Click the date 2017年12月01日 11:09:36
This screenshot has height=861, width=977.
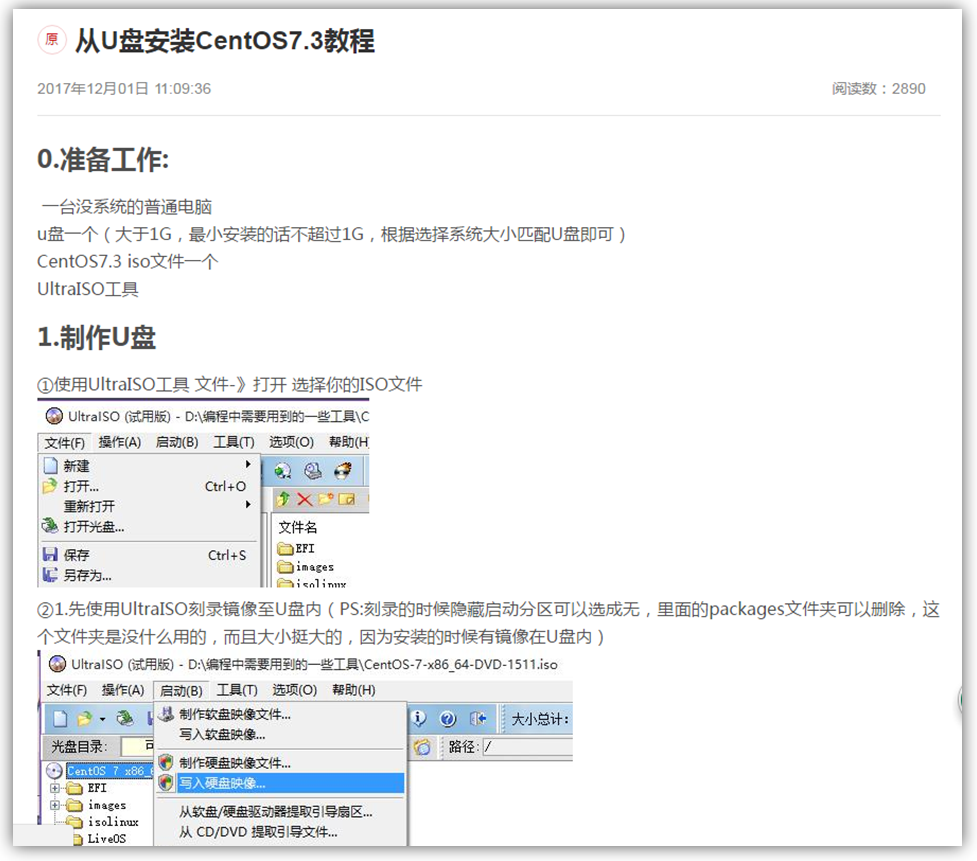coord(124,88)
